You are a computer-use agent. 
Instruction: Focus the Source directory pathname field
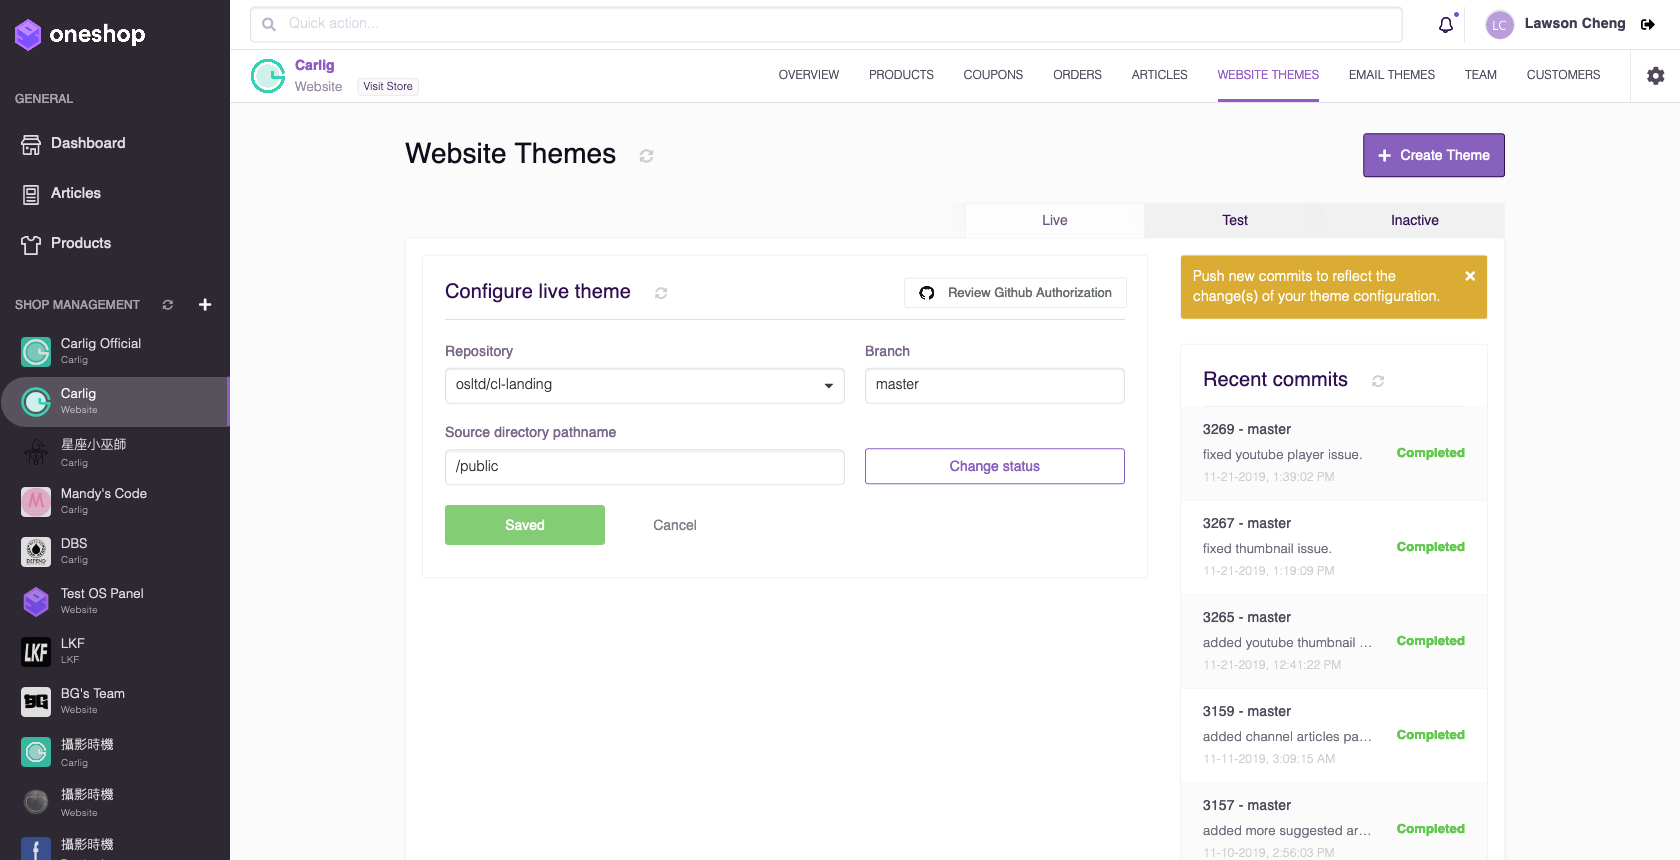(645, 467)
